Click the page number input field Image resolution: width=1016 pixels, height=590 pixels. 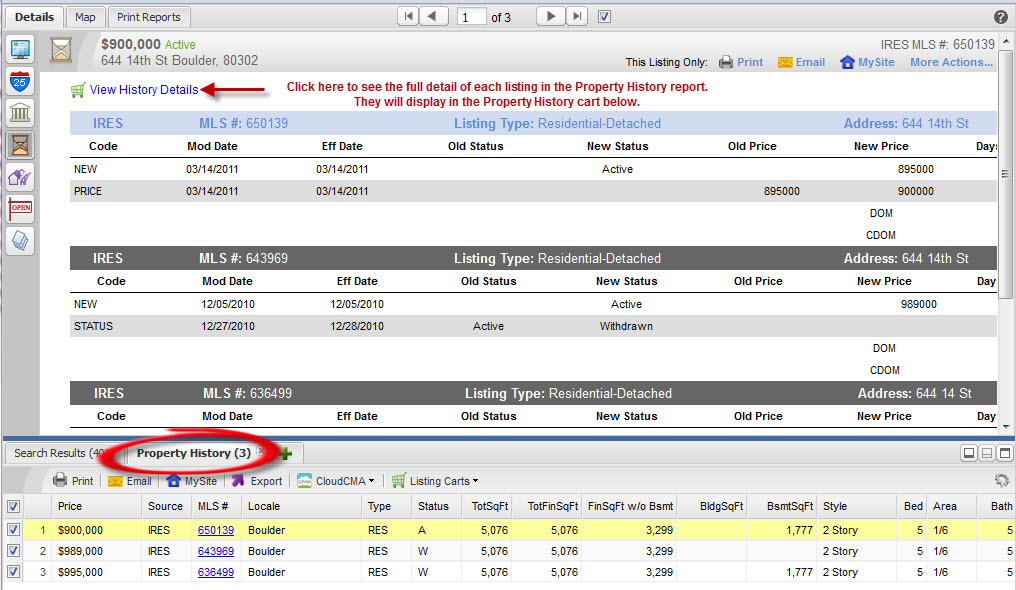pos(472,17)
